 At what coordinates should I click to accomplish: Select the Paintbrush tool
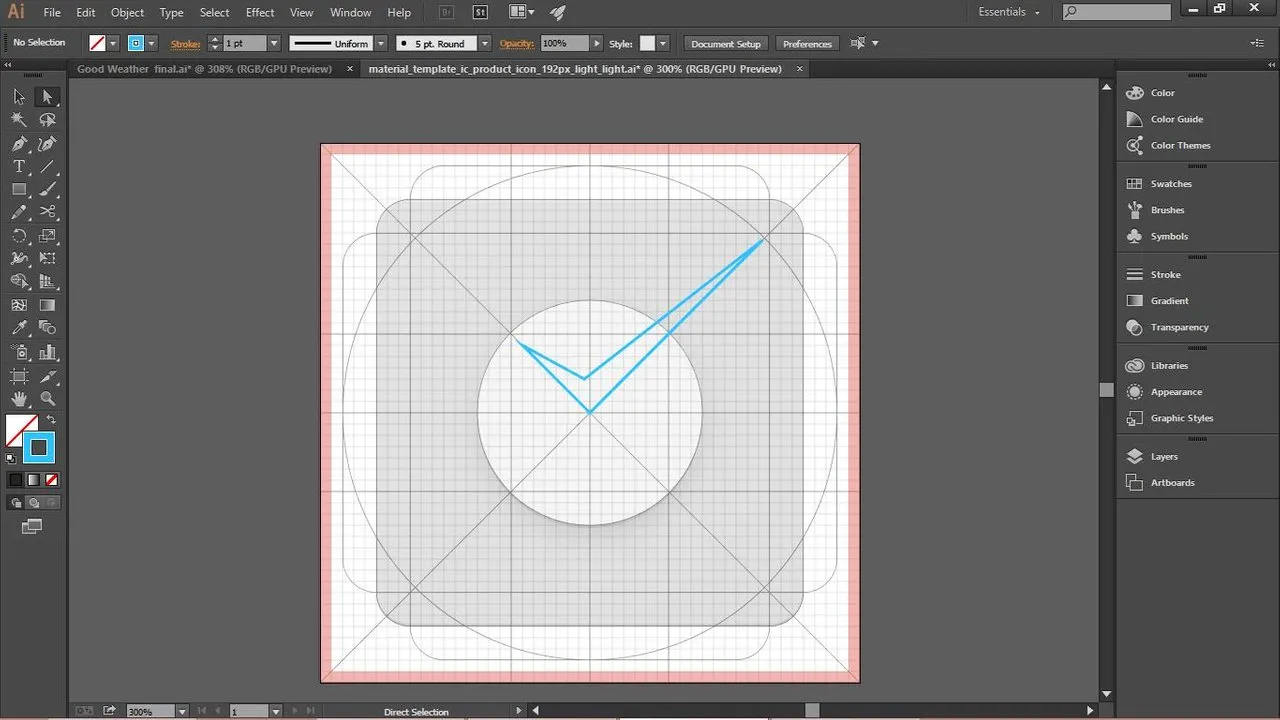point(47,189)
